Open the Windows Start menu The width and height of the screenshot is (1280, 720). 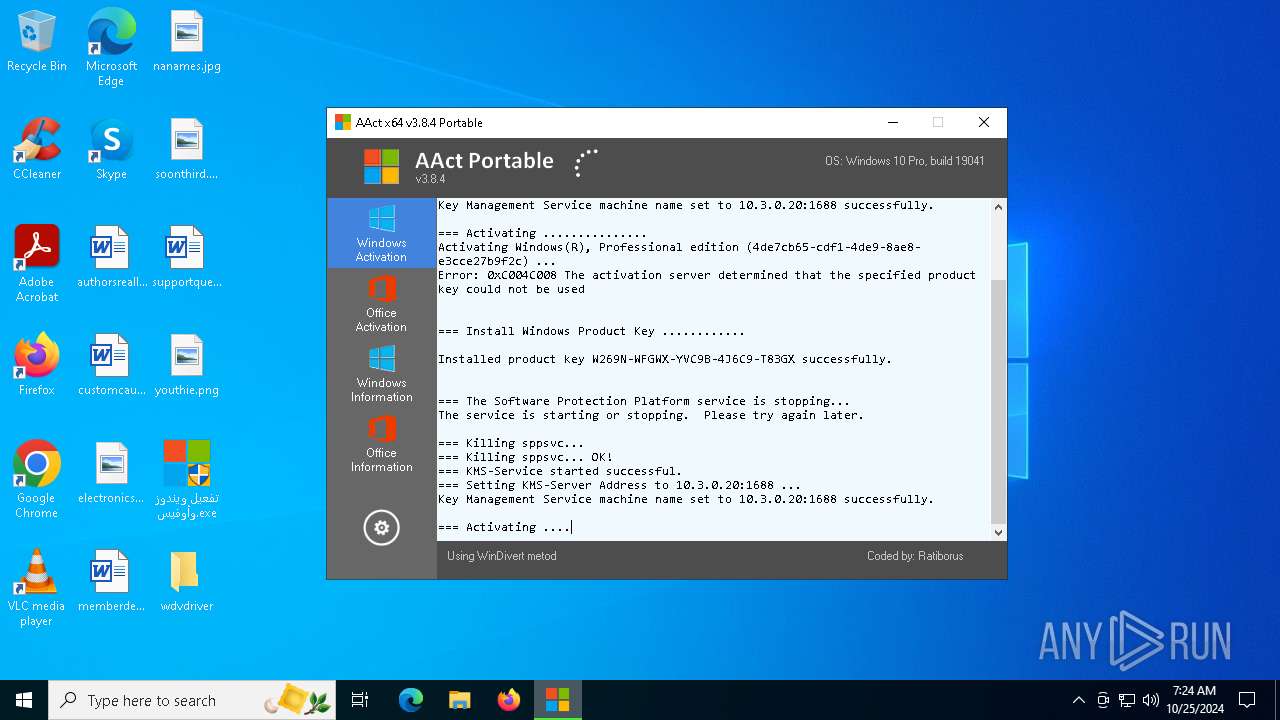tap(24, 700)
